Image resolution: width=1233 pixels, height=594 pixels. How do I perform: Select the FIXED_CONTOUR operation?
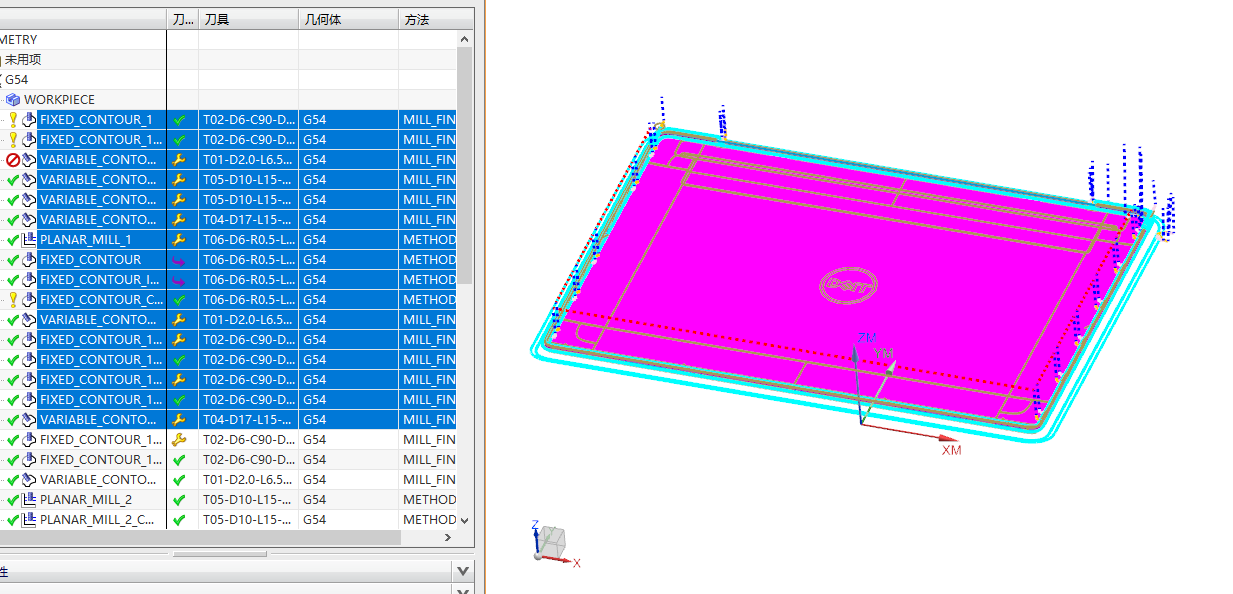(x=91, y=260)
